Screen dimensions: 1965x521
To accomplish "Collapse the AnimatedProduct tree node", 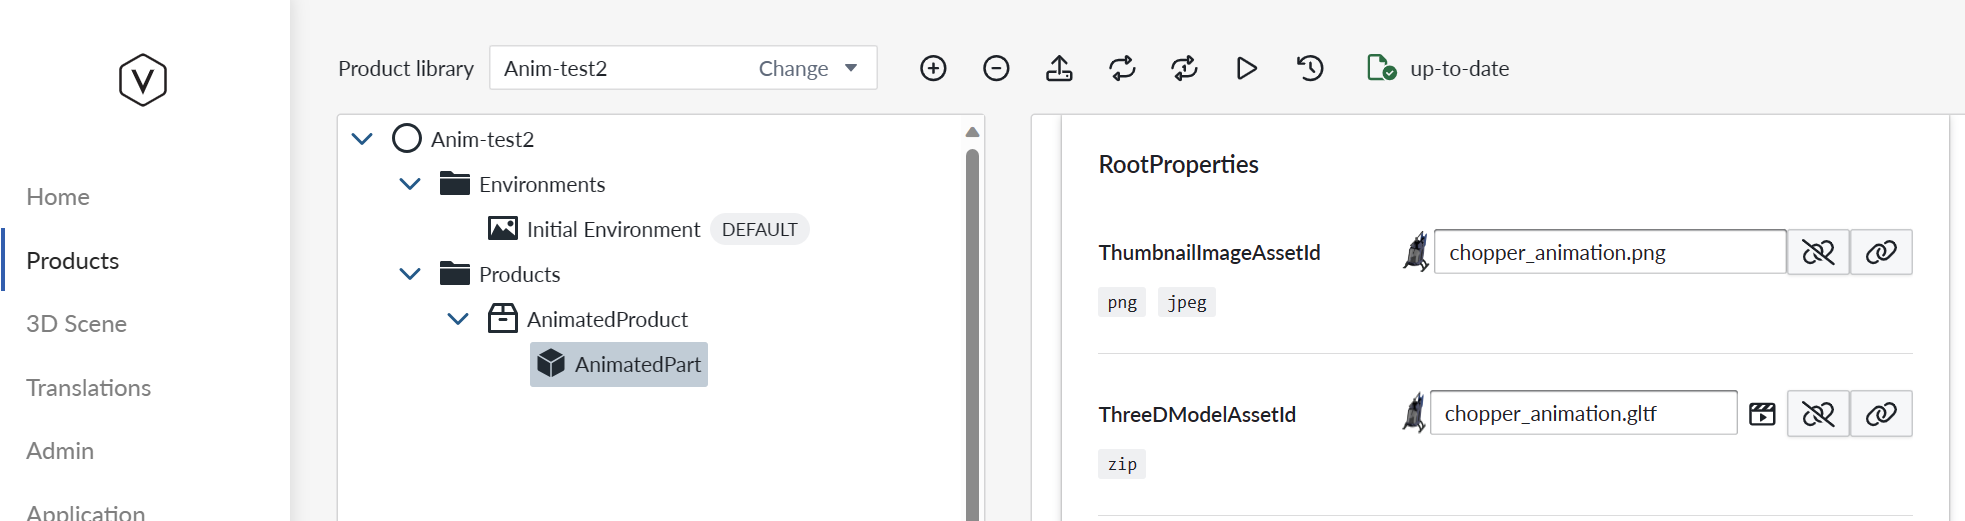I will click(458, 319).
